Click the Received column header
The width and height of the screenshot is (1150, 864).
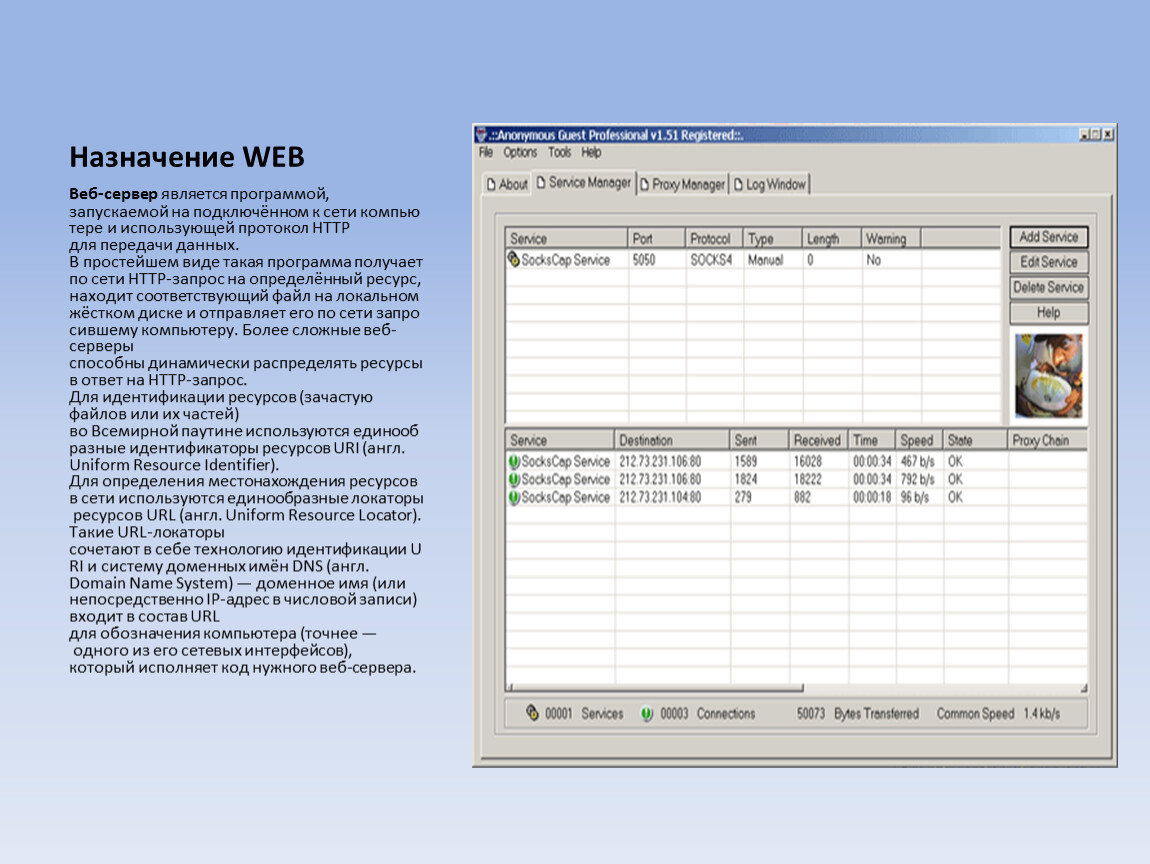click(x=818, y=440)
